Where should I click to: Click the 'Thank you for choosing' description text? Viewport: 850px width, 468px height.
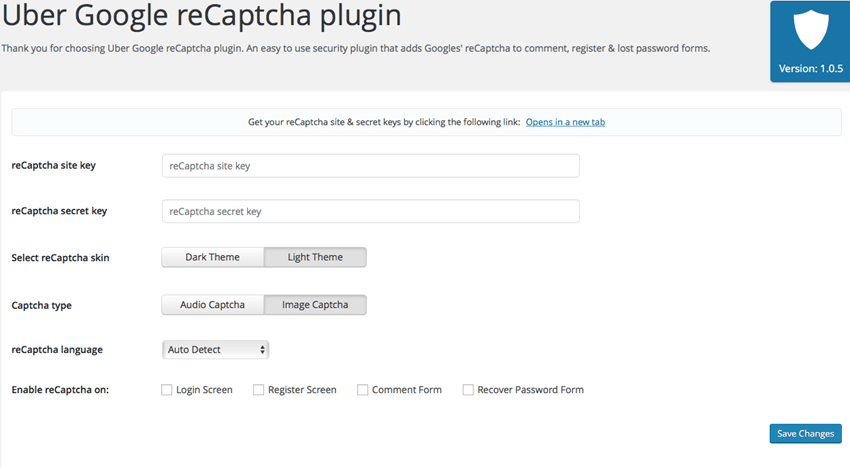[356, 48]
